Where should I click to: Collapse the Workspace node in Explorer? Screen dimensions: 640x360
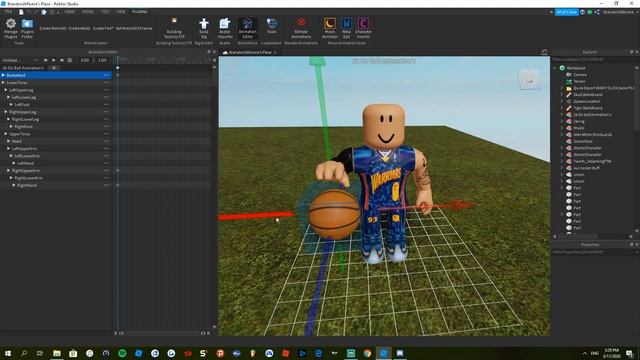pyautogui.click(x=555, y=68)
